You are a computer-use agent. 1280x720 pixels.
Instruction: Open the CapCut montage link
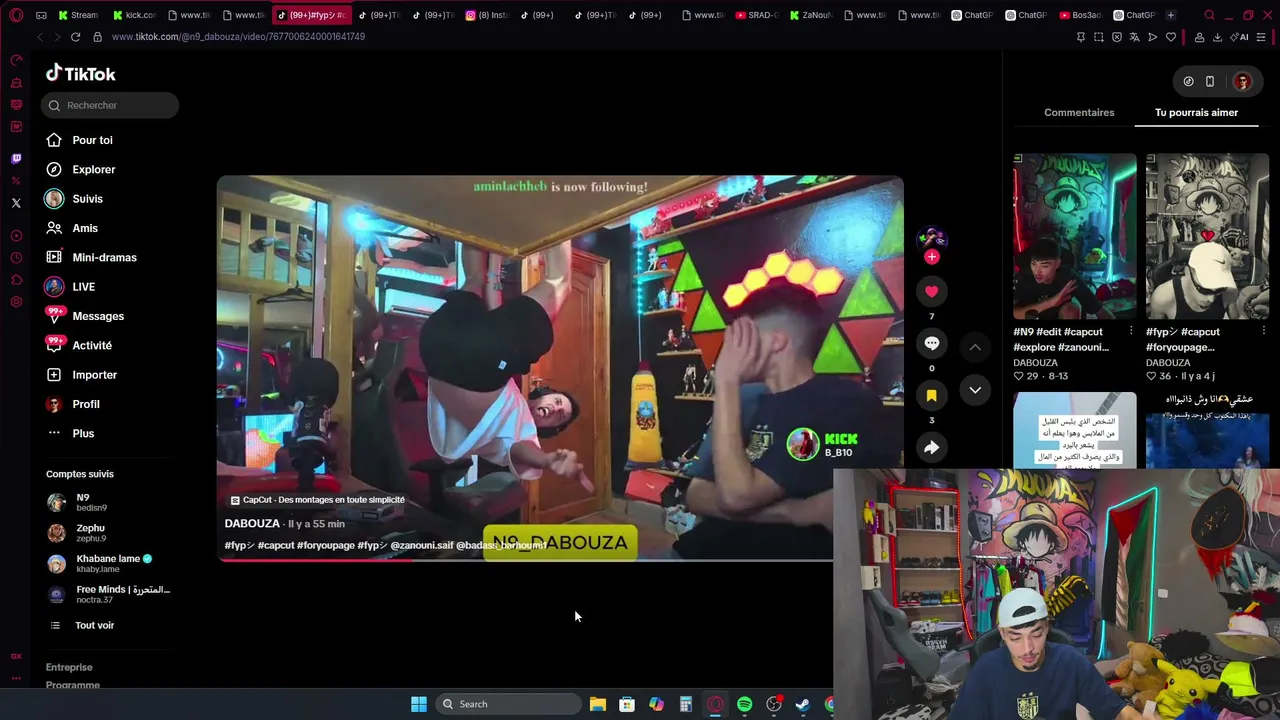[318, 500]
